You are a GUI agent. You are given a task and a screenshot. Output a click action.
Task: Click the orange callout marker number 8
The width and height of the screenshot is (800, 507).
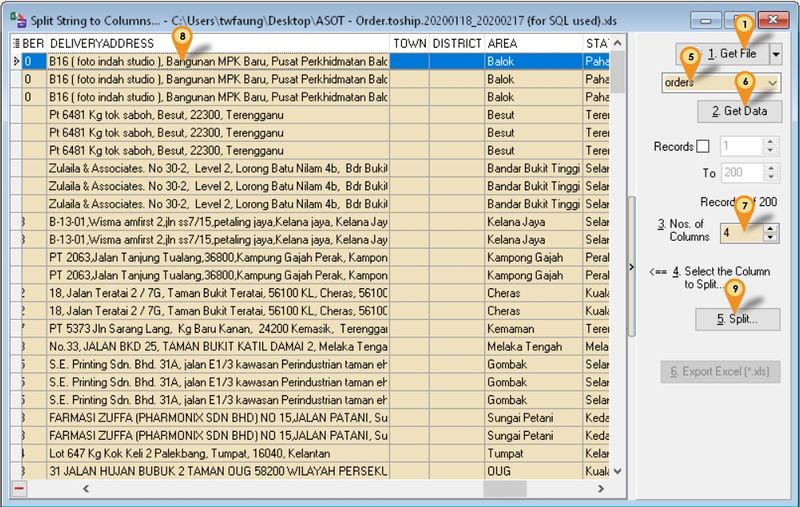pos(181,35)
